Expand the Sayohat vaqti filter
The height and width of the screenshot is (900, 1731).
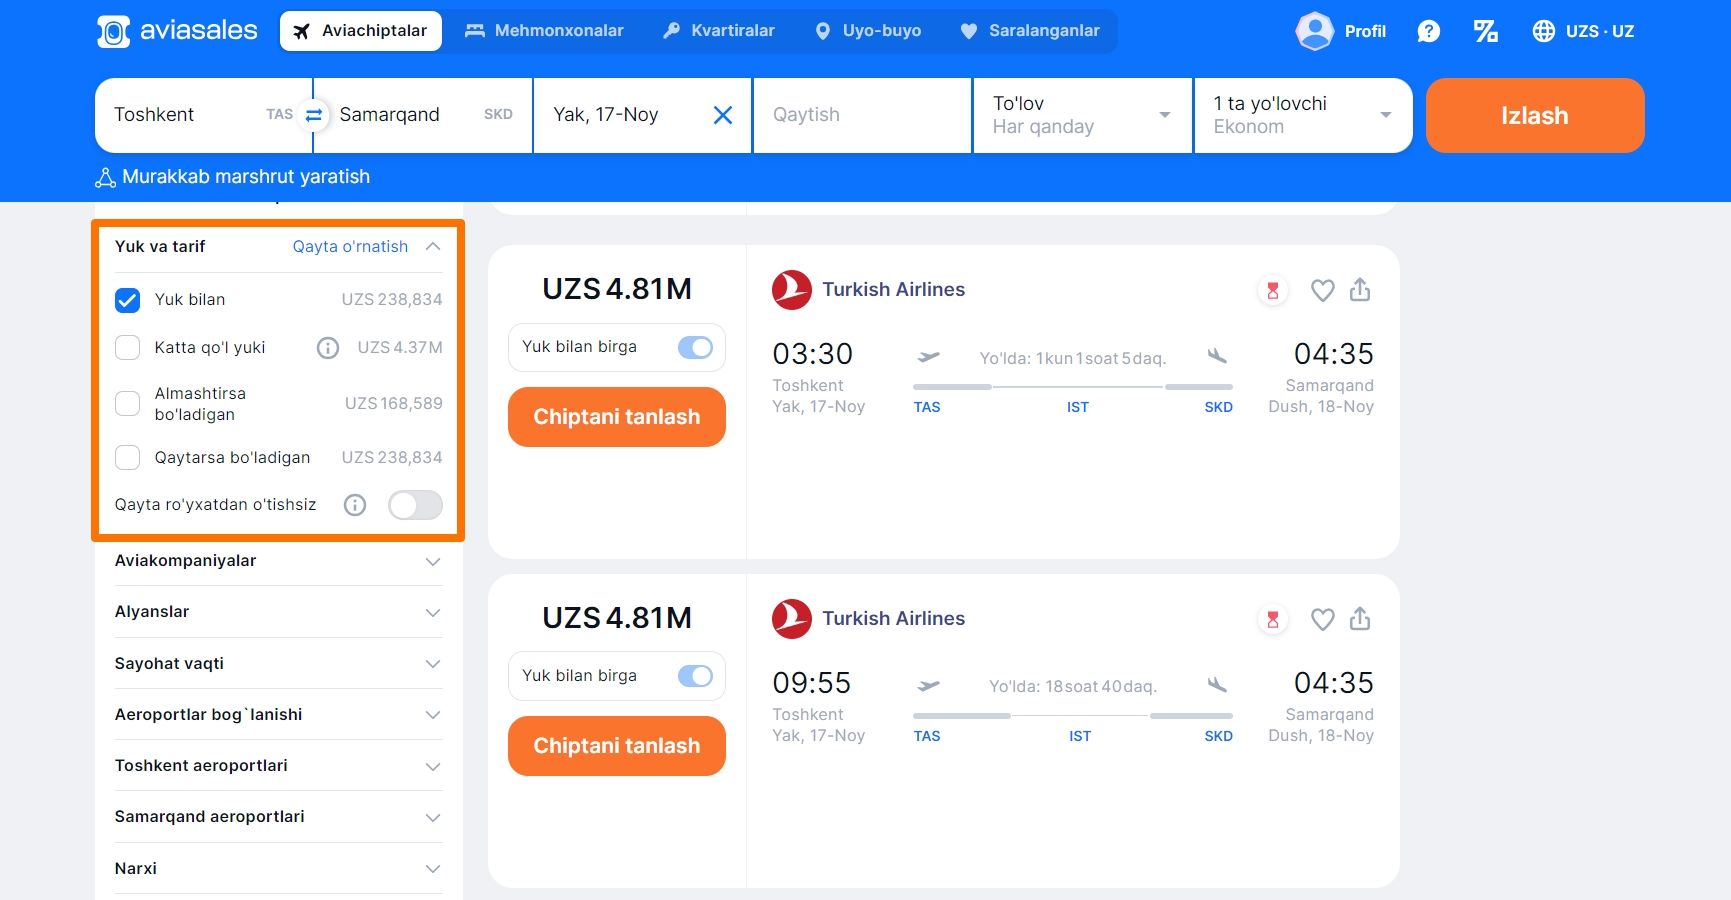click(278, 664)
